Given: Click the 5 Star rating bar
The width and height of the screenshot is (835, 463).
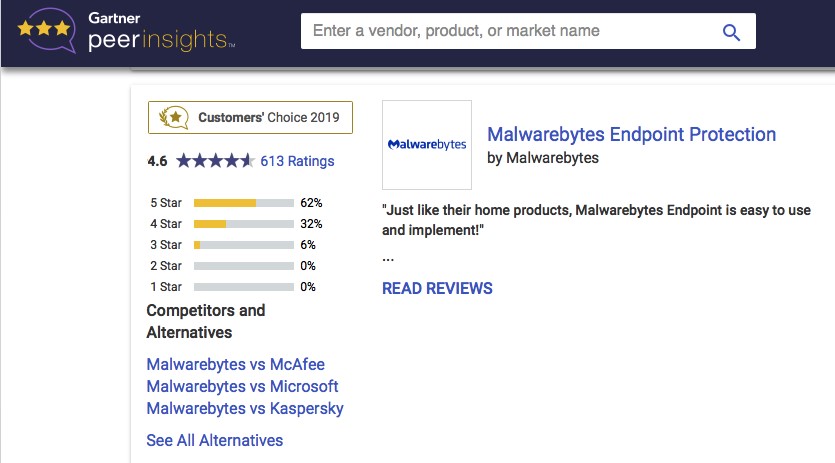Looking at the screenshot, I should point(243,203).
